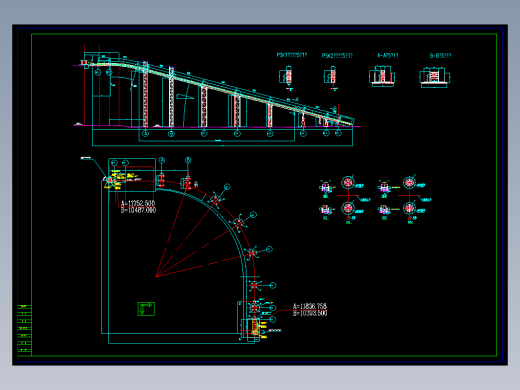Click the coordinate label A=11752.500
The width and height of the screenshot is (520, 390).
(x=138, y=203)
